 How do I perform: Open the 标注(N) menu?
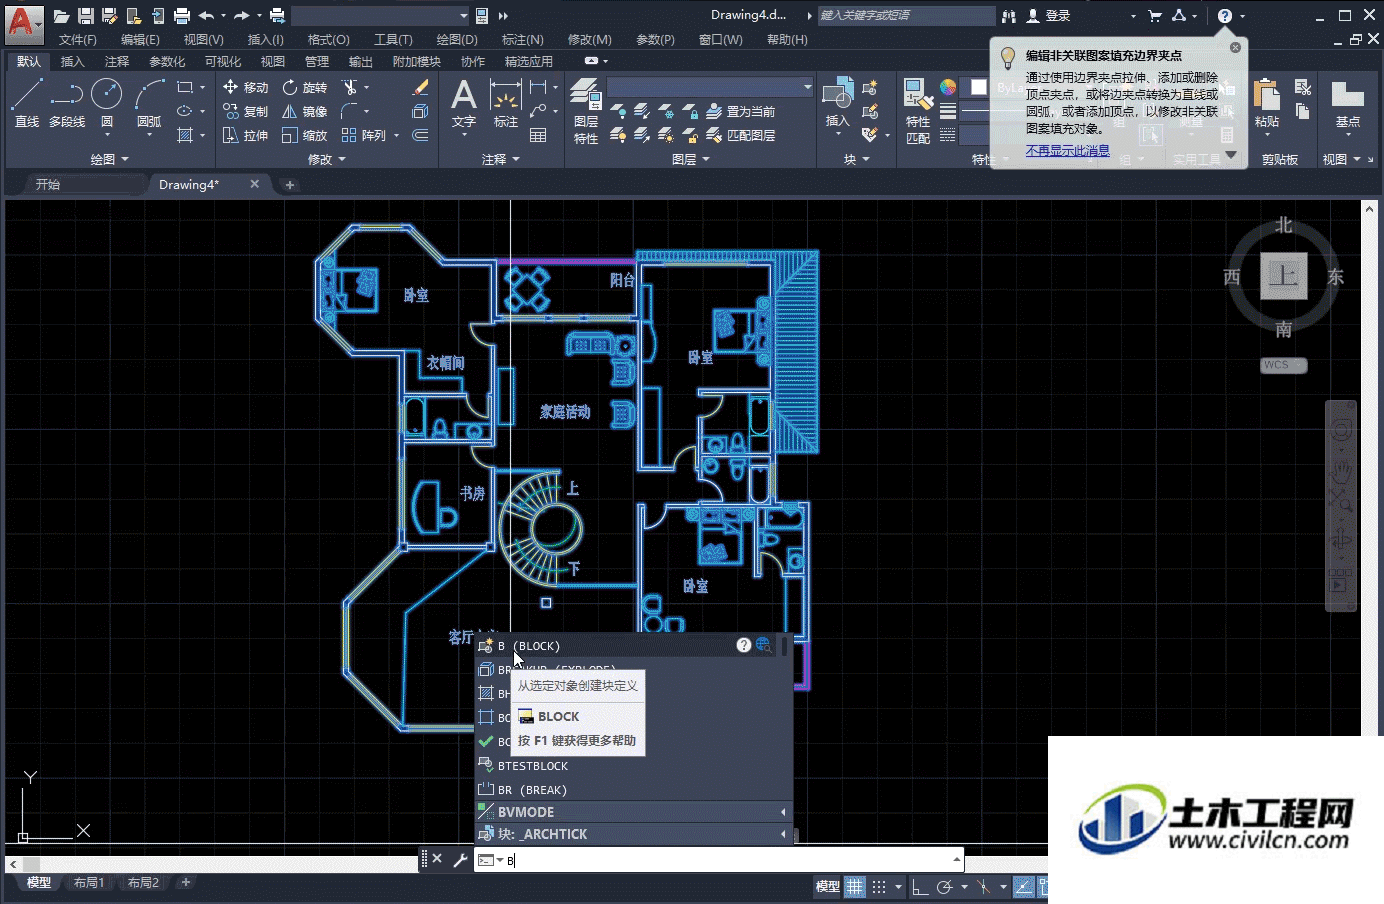pyautogui.click(x=523, y=39)
